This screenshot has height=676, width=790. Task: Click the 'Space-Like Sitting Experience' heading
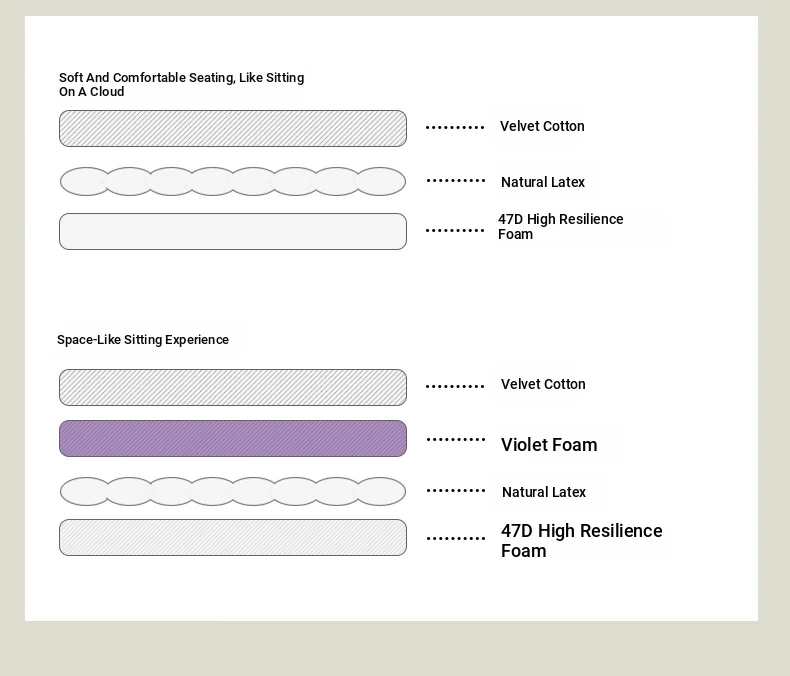pos(143,340)
